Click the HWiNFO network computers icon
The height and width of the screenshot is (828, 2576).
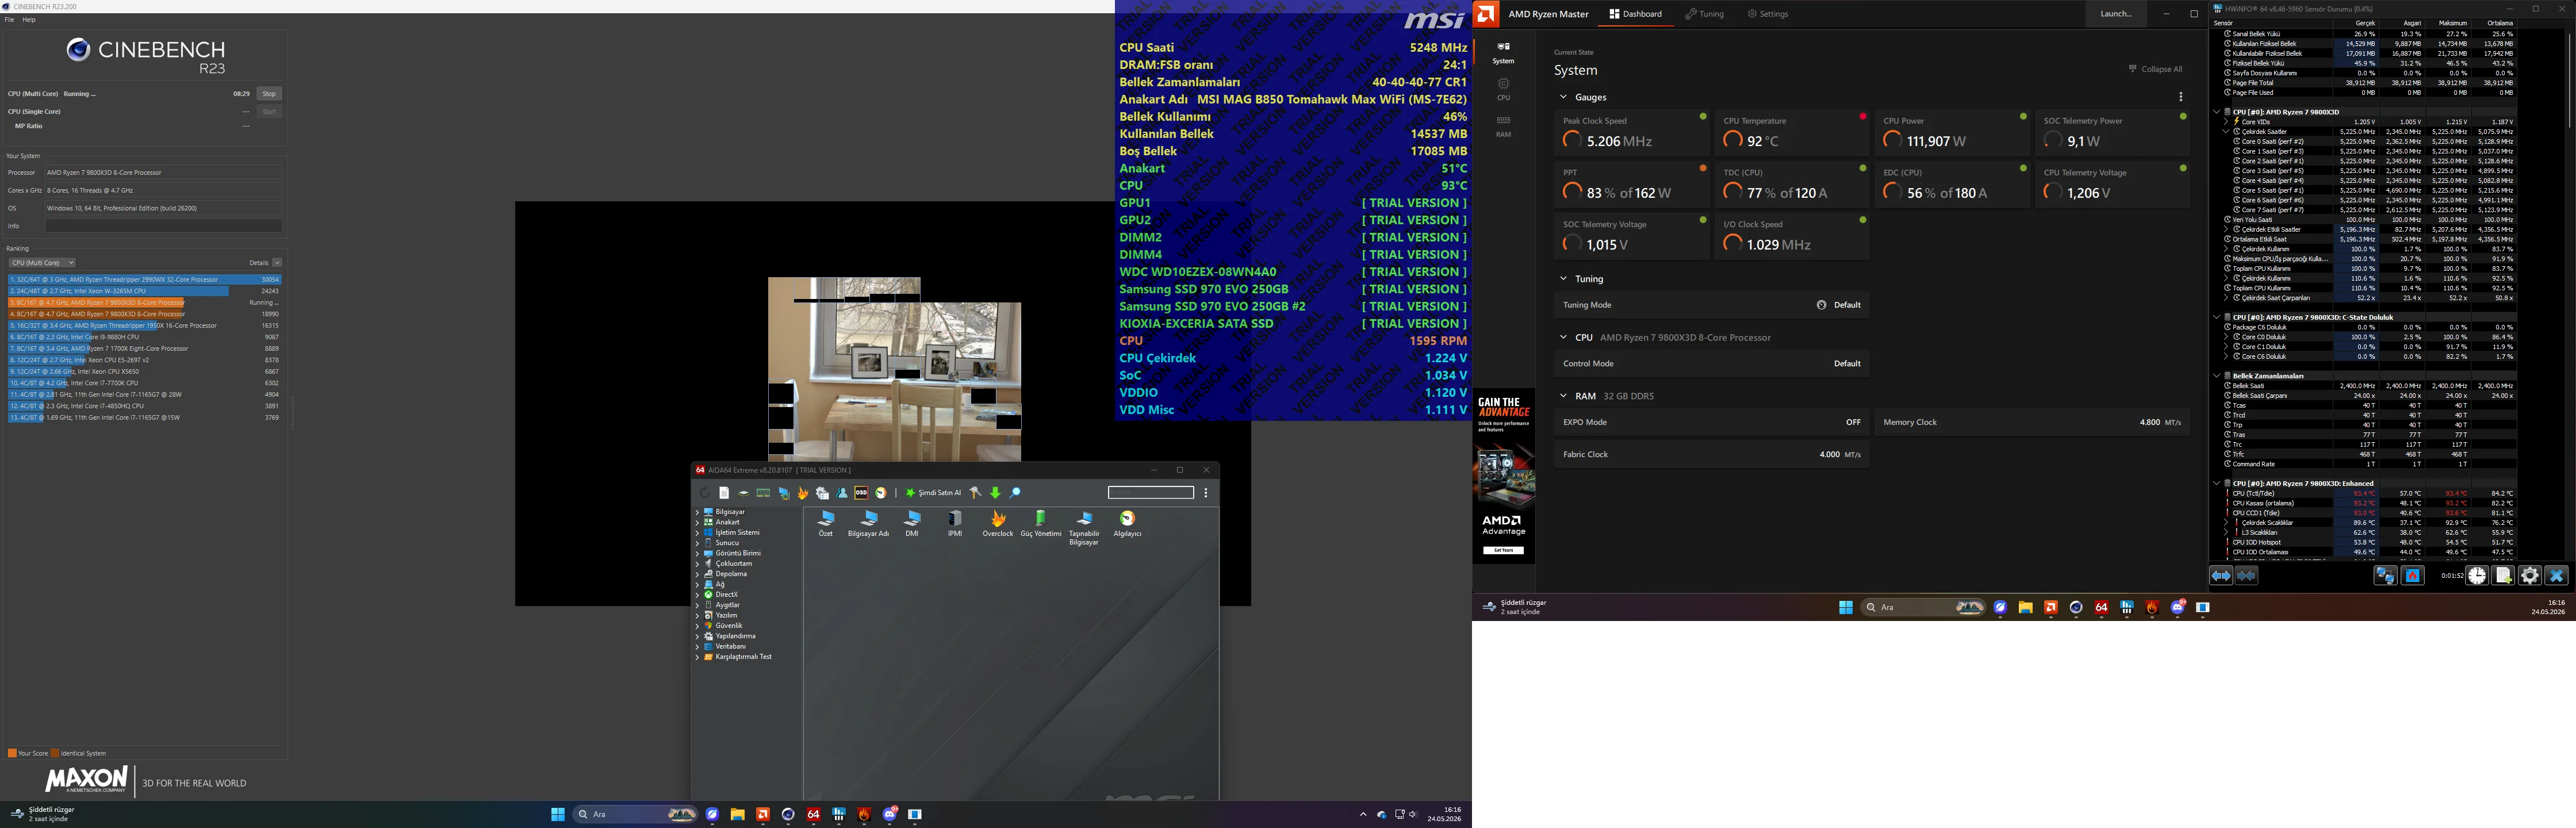(x=2385, y=576)
